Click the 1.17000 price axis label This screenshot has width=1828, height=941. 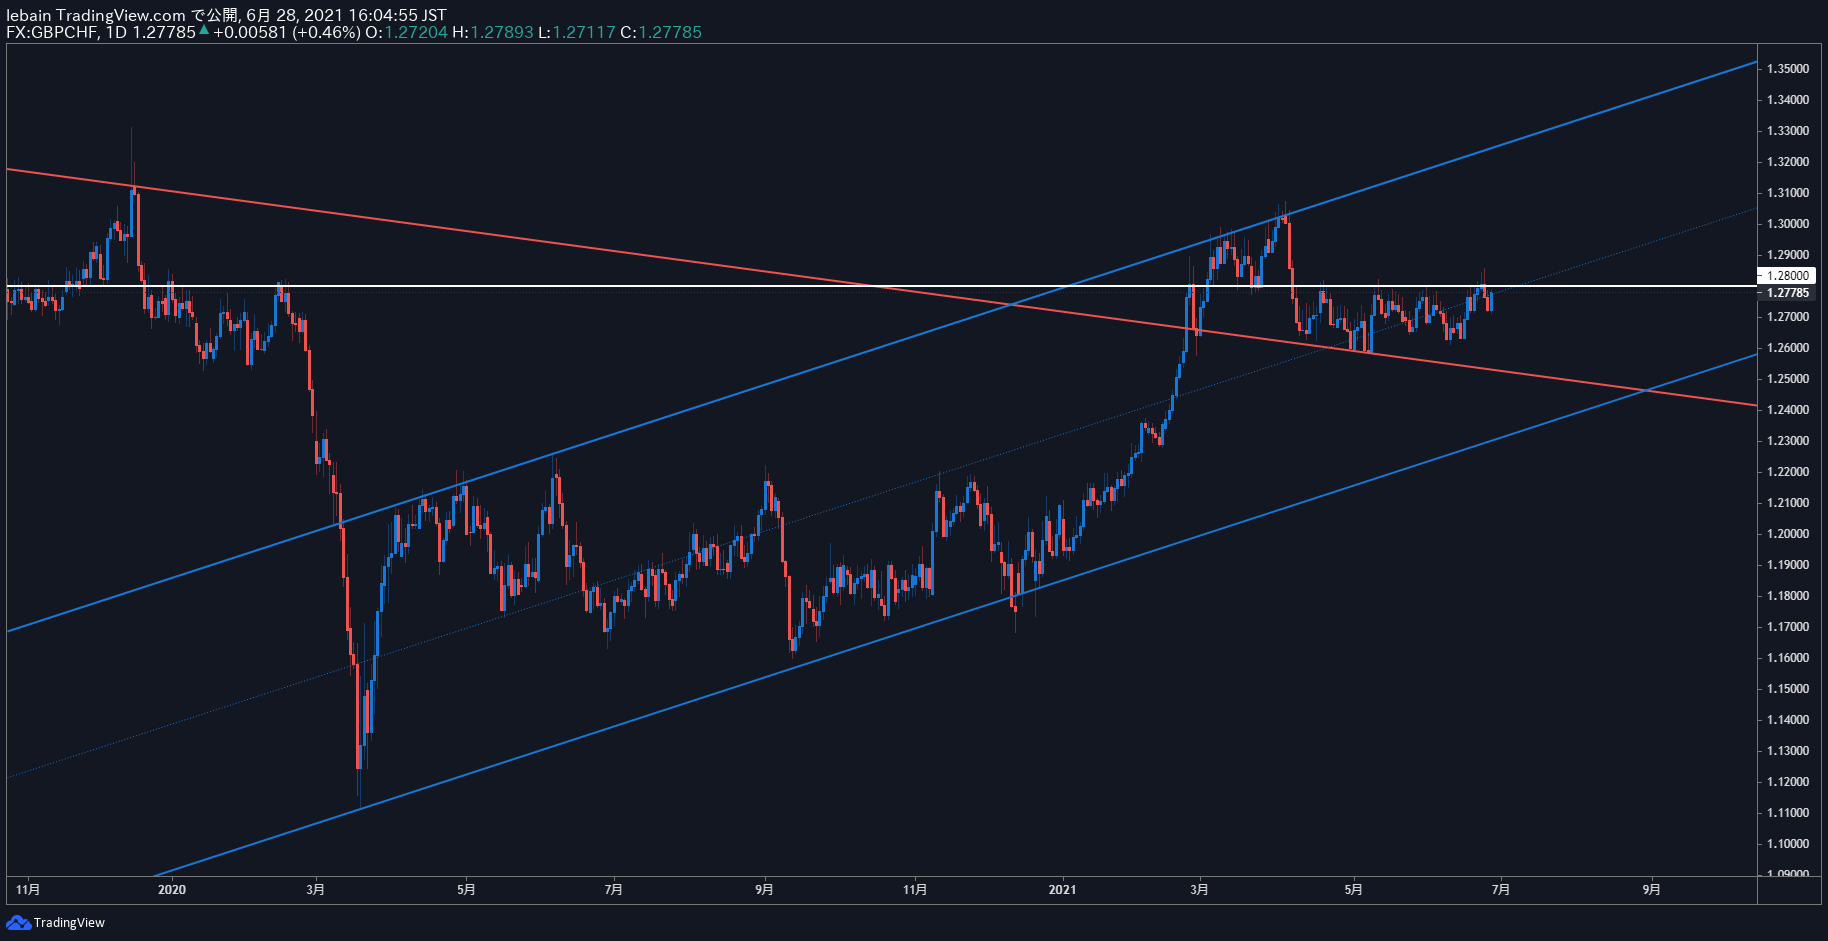[x=1788, y=627]
